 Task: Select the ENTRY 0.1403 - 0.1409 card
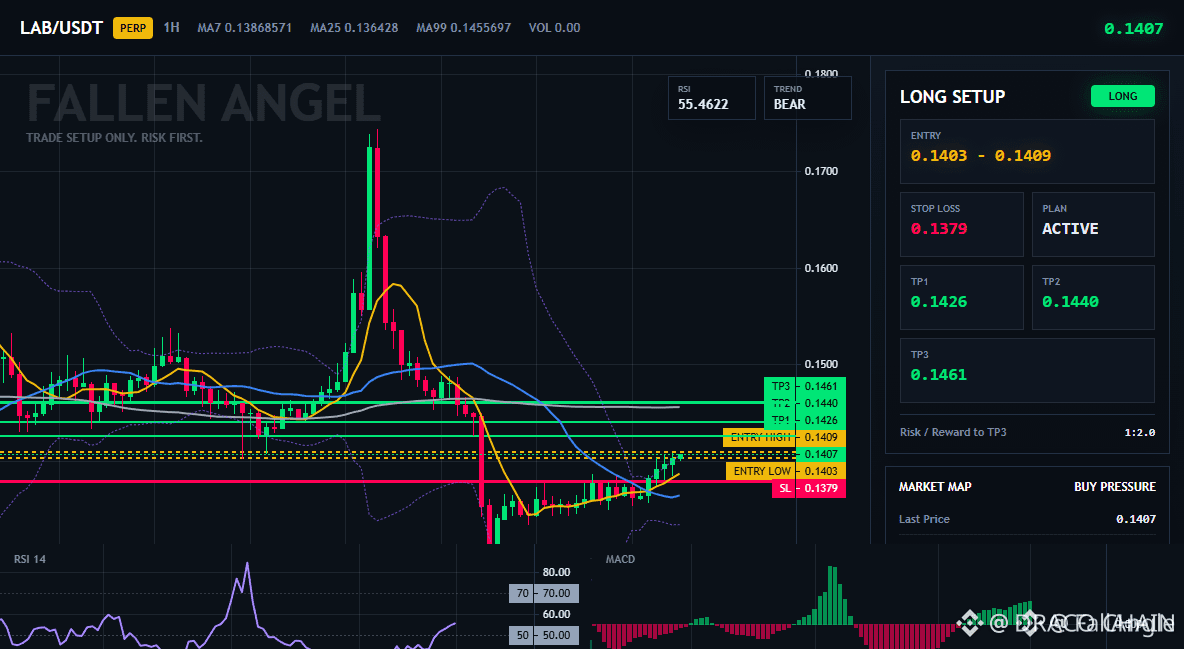pos(1027,151)
